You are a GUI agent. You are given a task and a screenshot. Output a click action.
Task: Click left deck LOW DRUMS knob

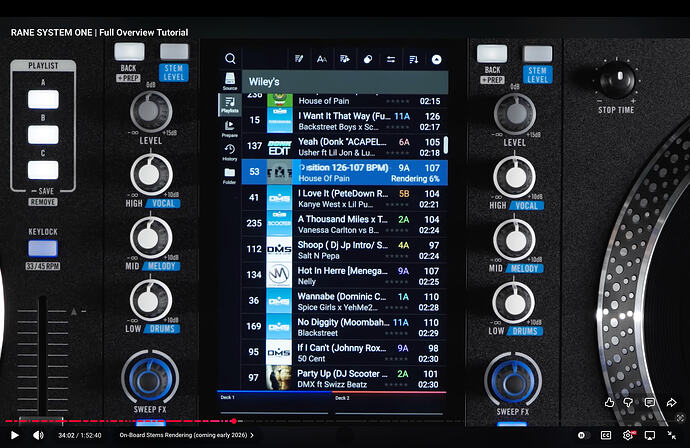click(x=150, y=301)
